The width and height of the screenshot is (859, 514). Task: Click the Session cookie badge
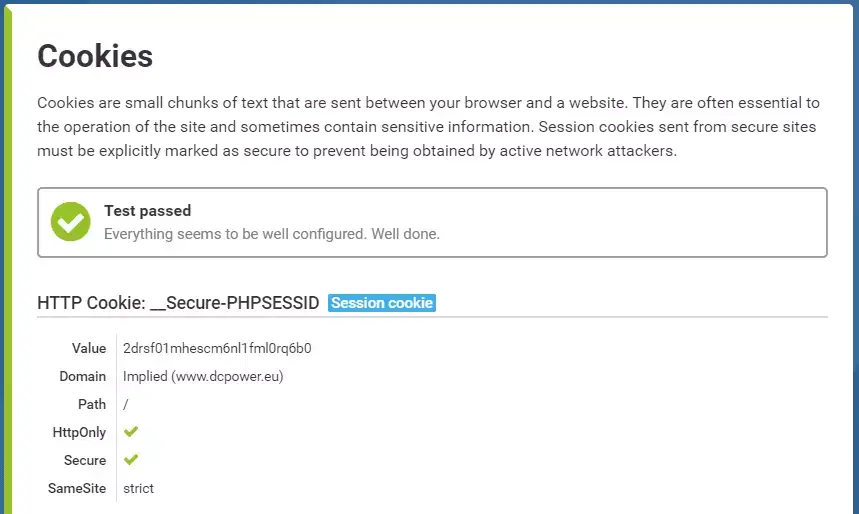[382, 303]
